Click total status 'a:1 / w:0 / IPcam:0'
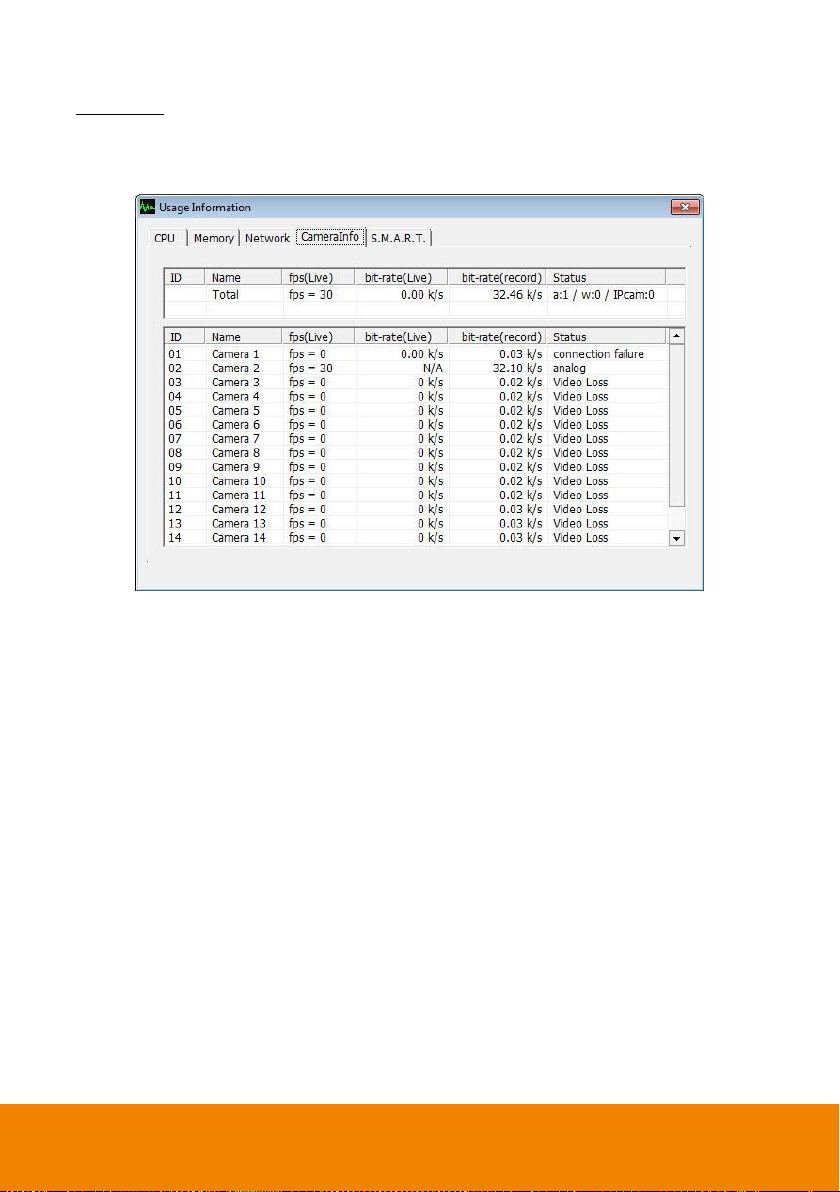This screenshot has width=840, height=1192. click(604, 295)
